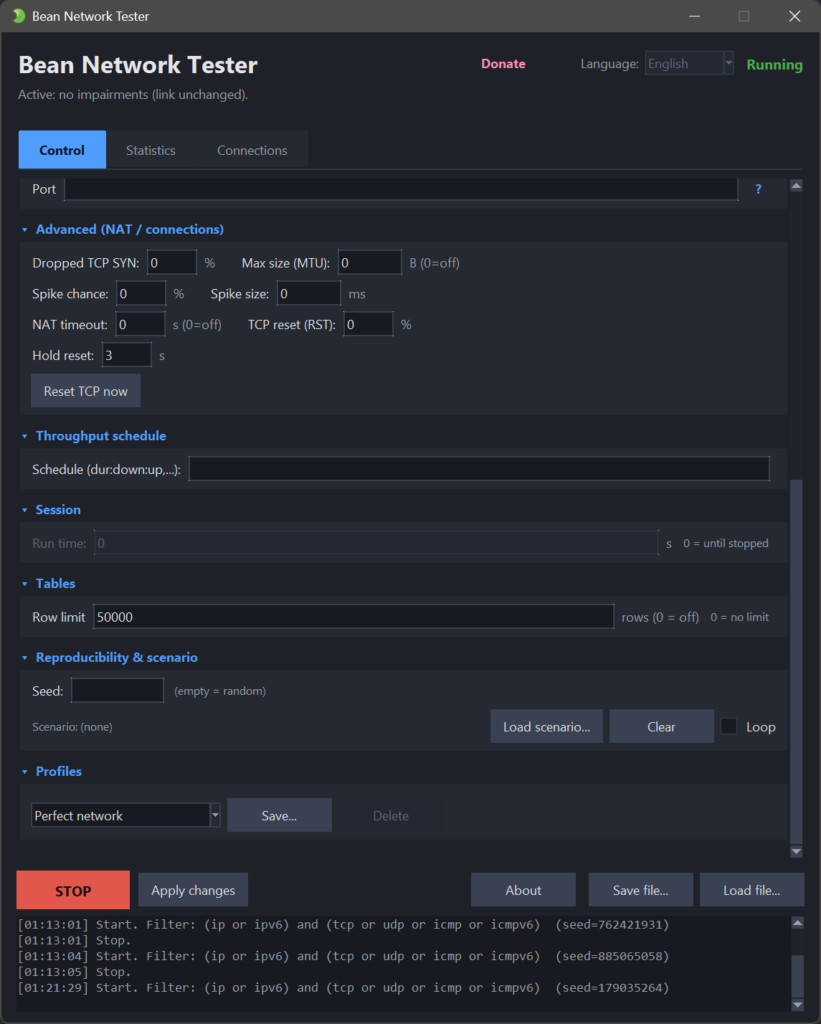821x1024 pixels.
Task: Click the Dropped TCP SYN field
Action: (172, 263)
